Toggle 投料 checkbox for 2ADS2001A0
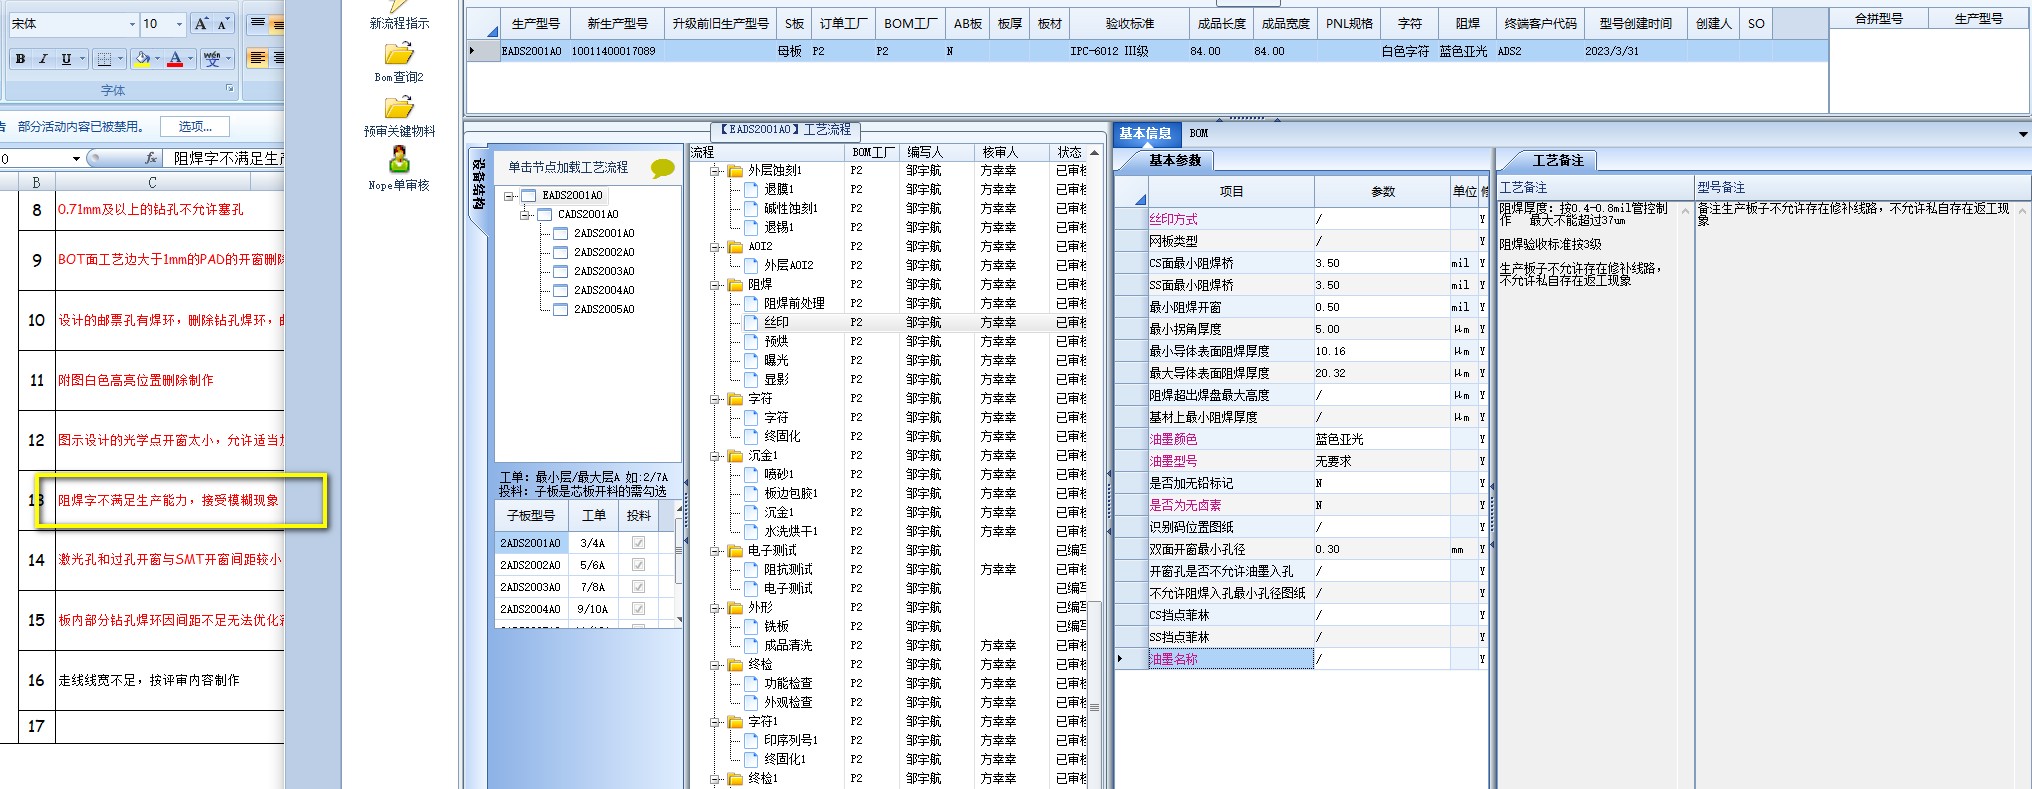The width and height of the screenshot is (2032, 789). tap(638, 543)
